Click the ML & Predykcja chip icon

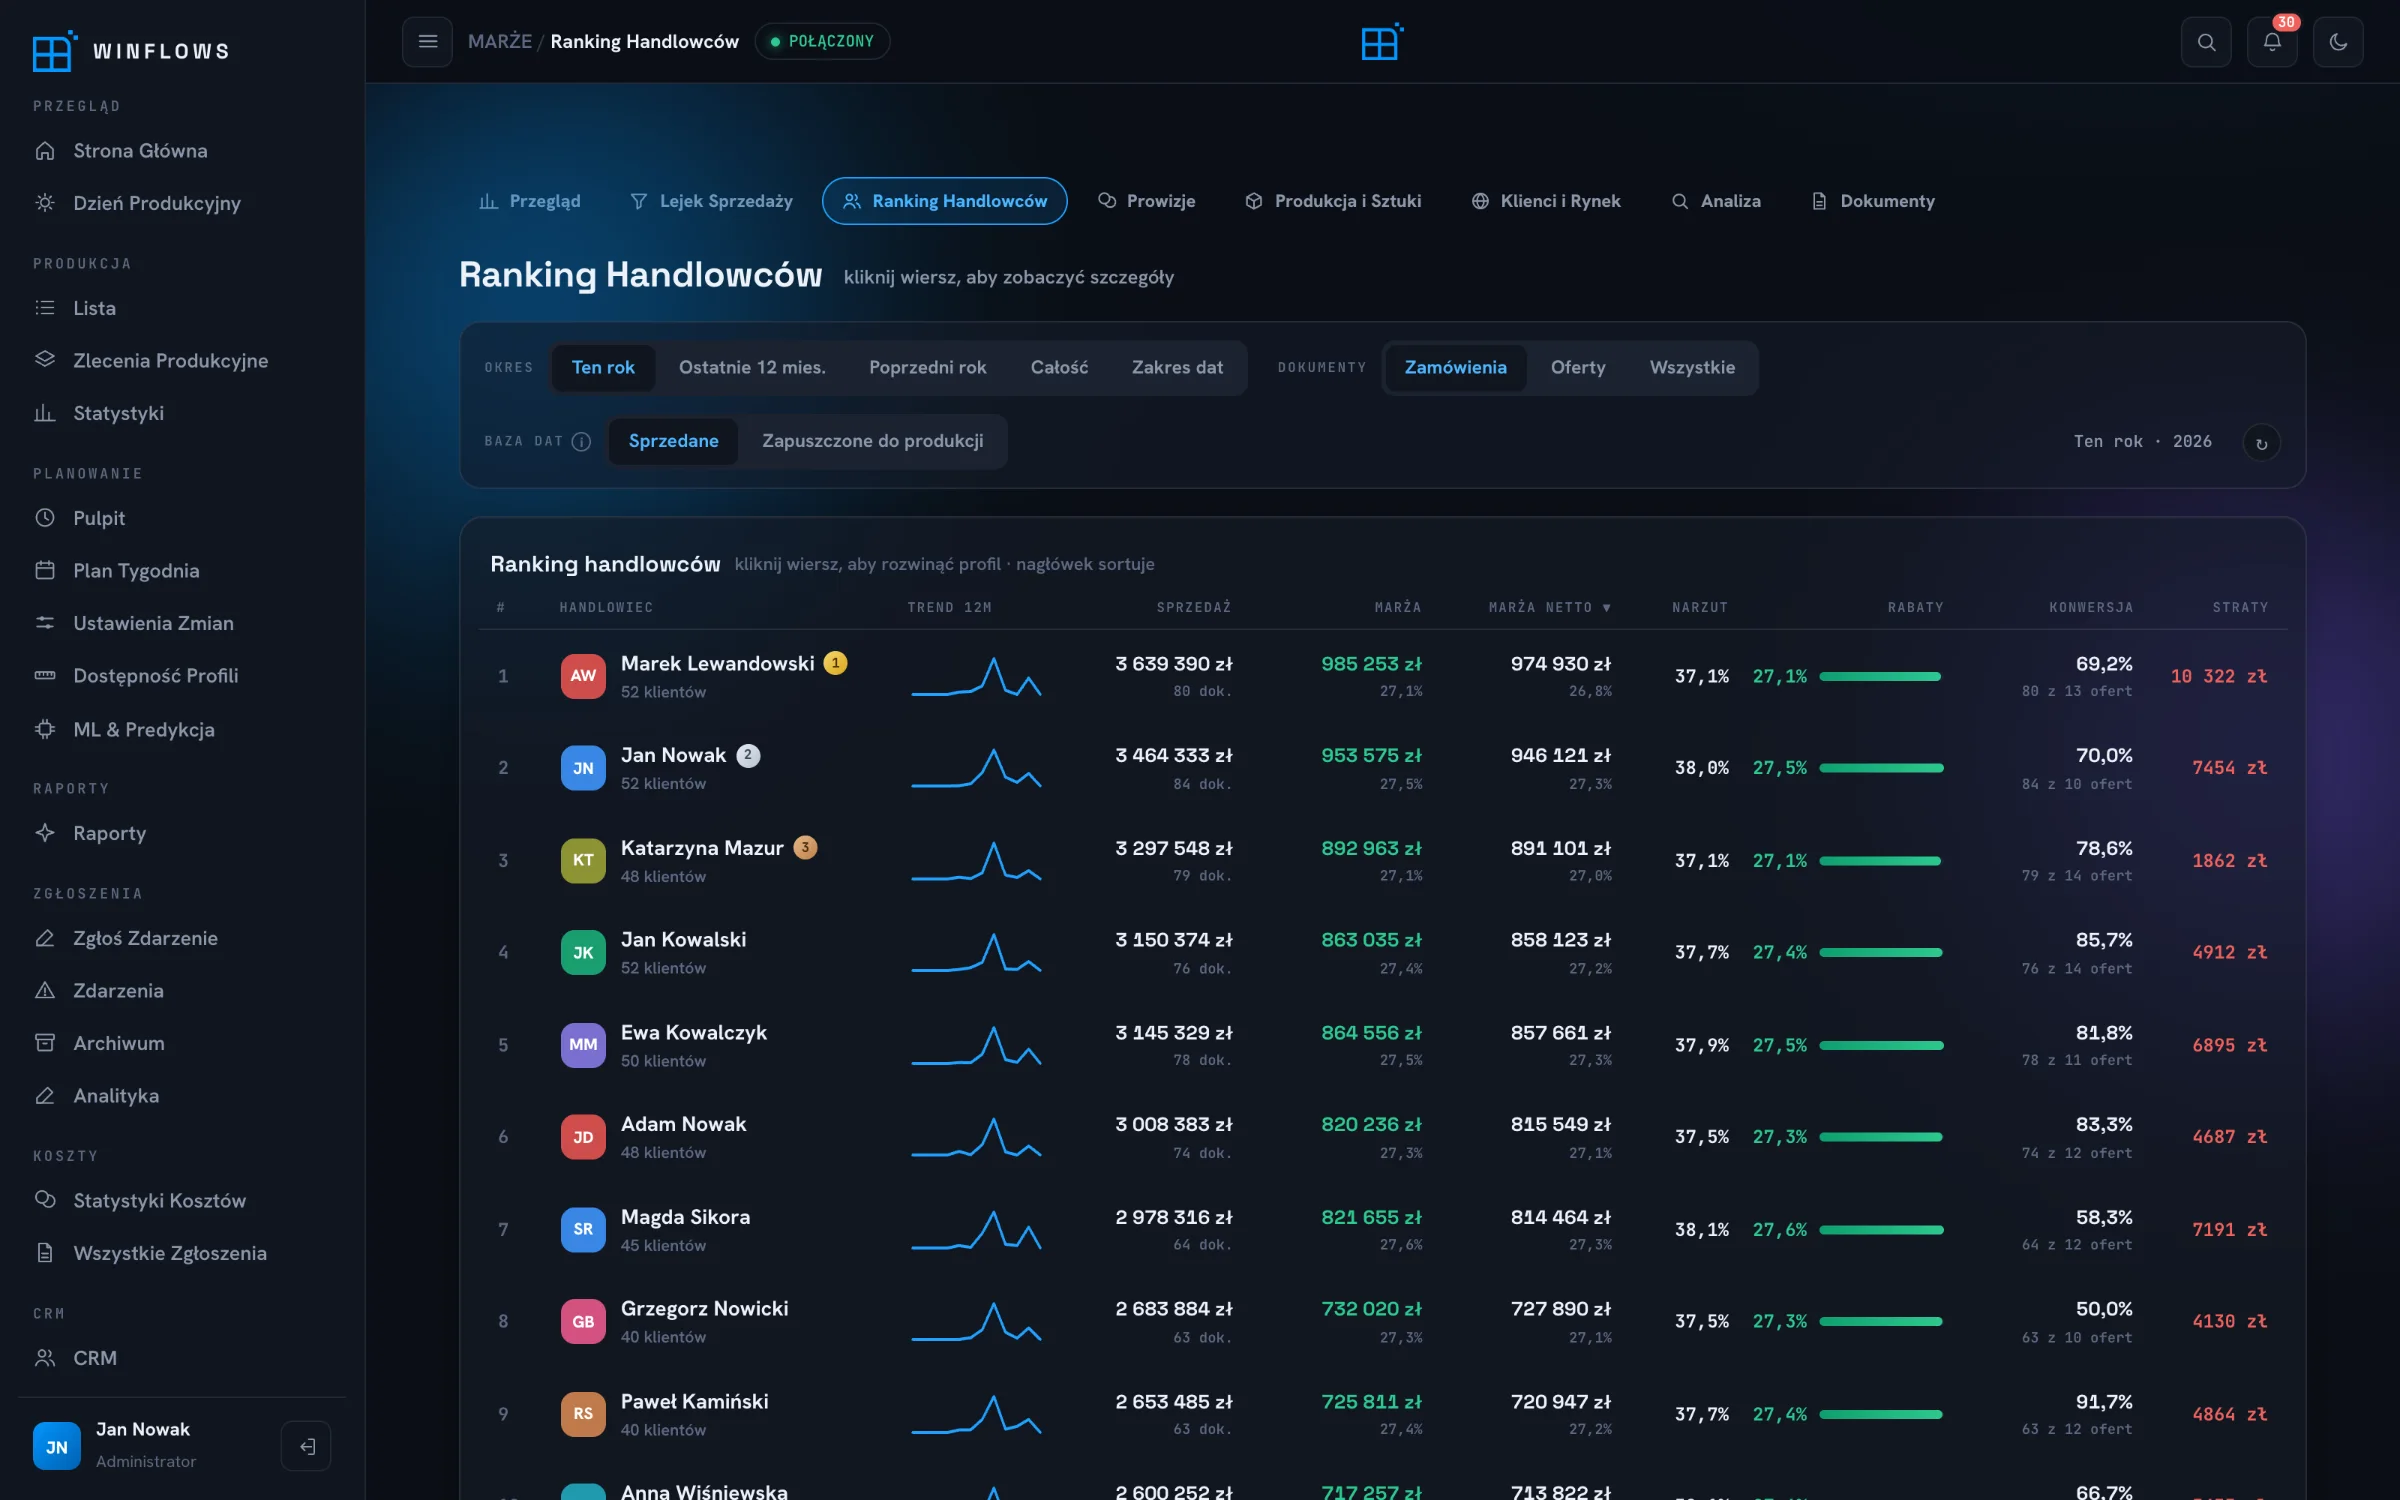click(45, 729)
